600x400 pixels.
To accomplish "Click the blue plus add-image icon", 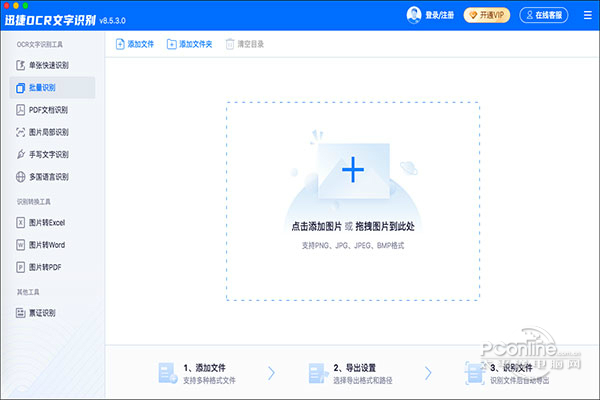I will pyautogui.click(x=353, y=169).
